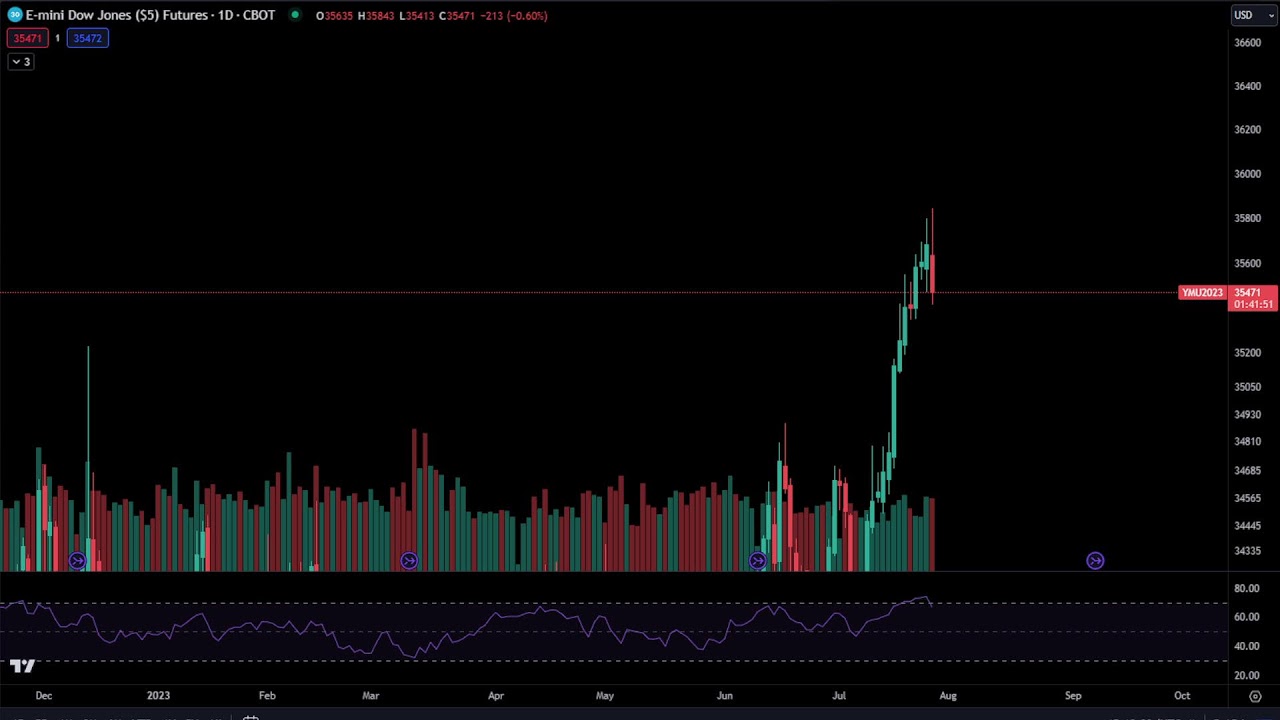Click the high value H35843
Image resolution: width=1280 pixels, height=720 pixels.
[x=376, y=16]
